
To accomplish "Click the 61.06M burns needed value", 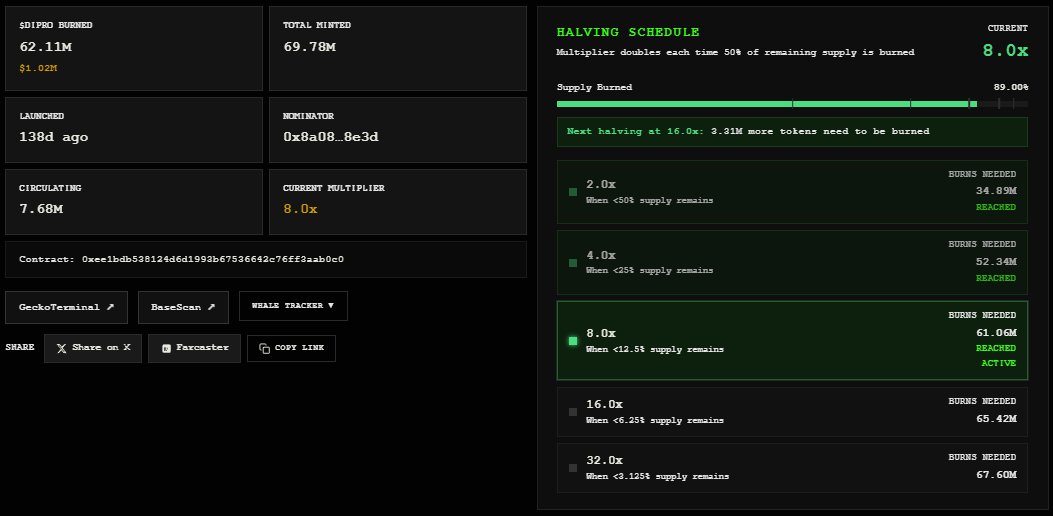I will [x=996, y=332].
